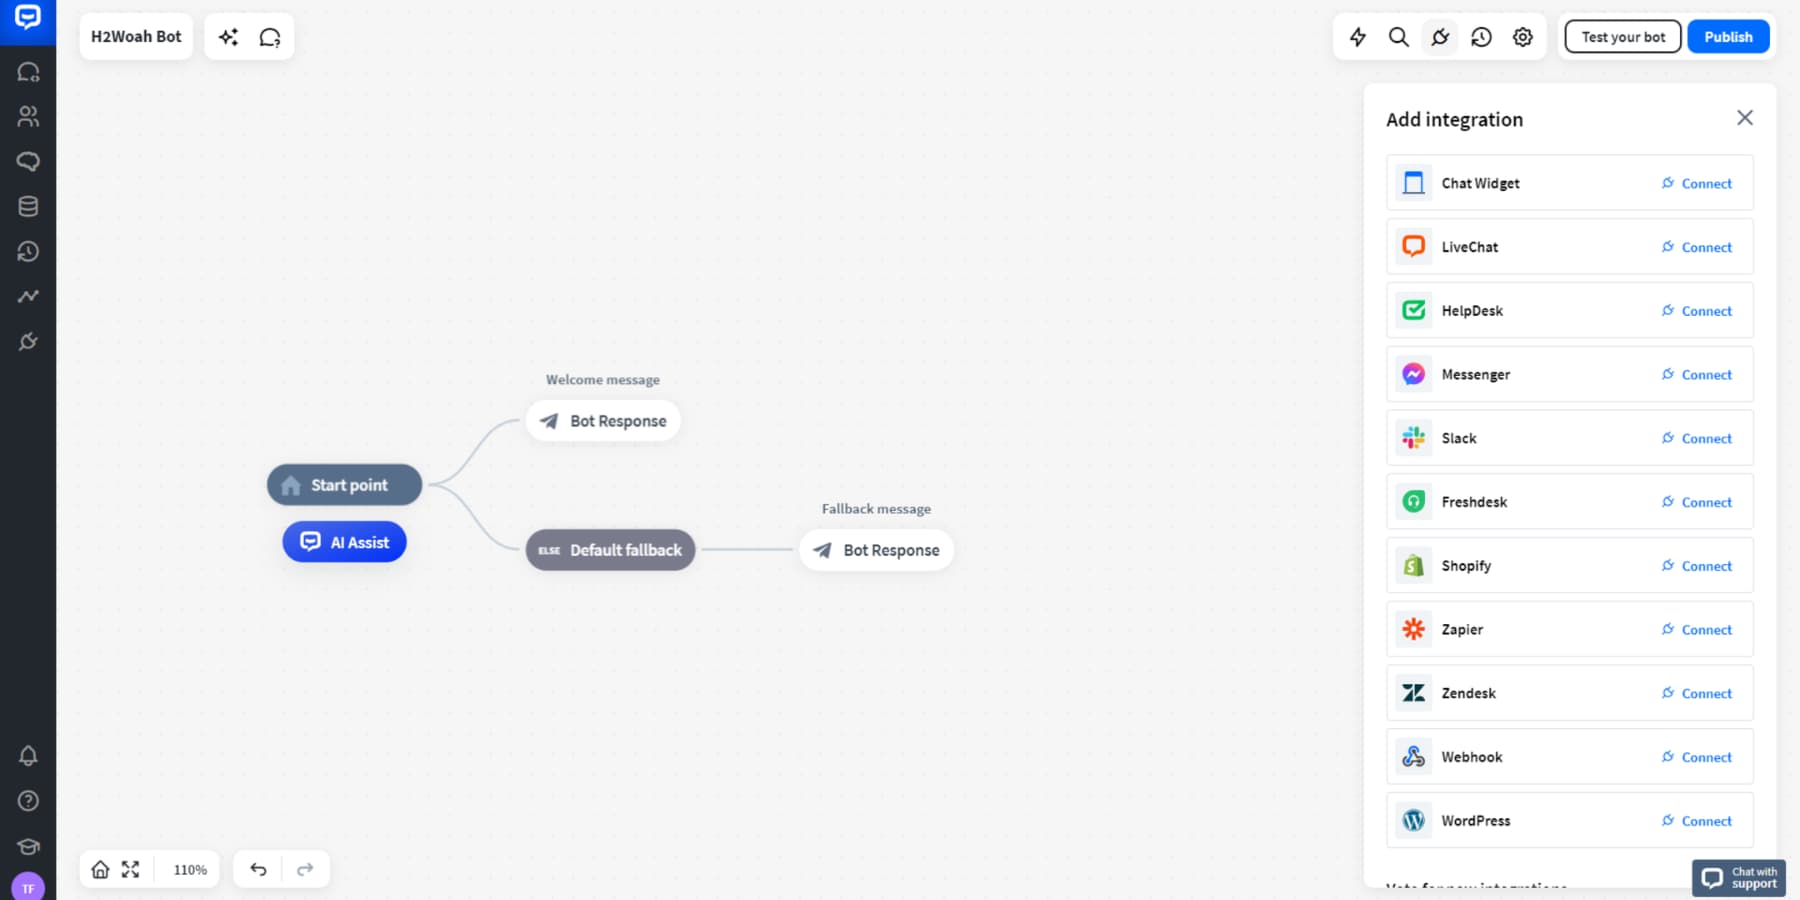This screenshot has width=1800, height=900.
Task: Open the version history clock icon
Action: 1481,36
